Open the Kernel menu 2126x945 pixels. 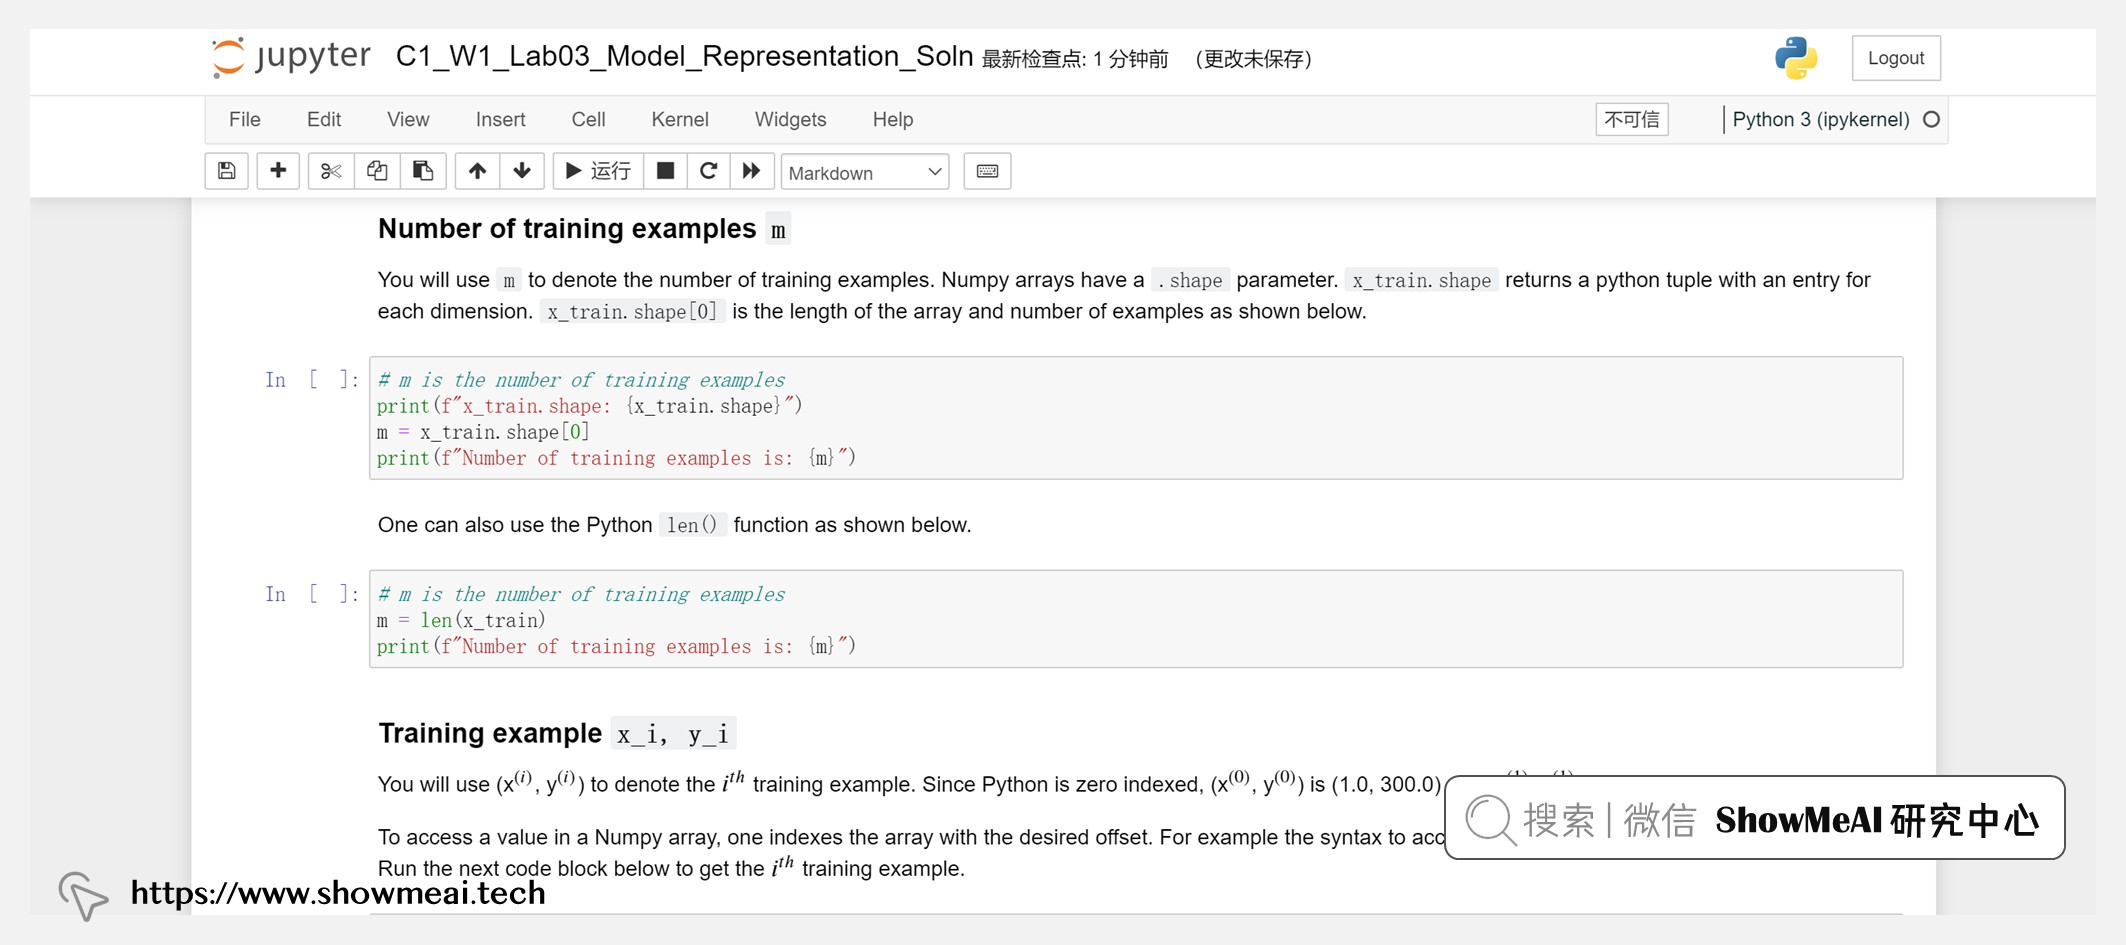680,119
